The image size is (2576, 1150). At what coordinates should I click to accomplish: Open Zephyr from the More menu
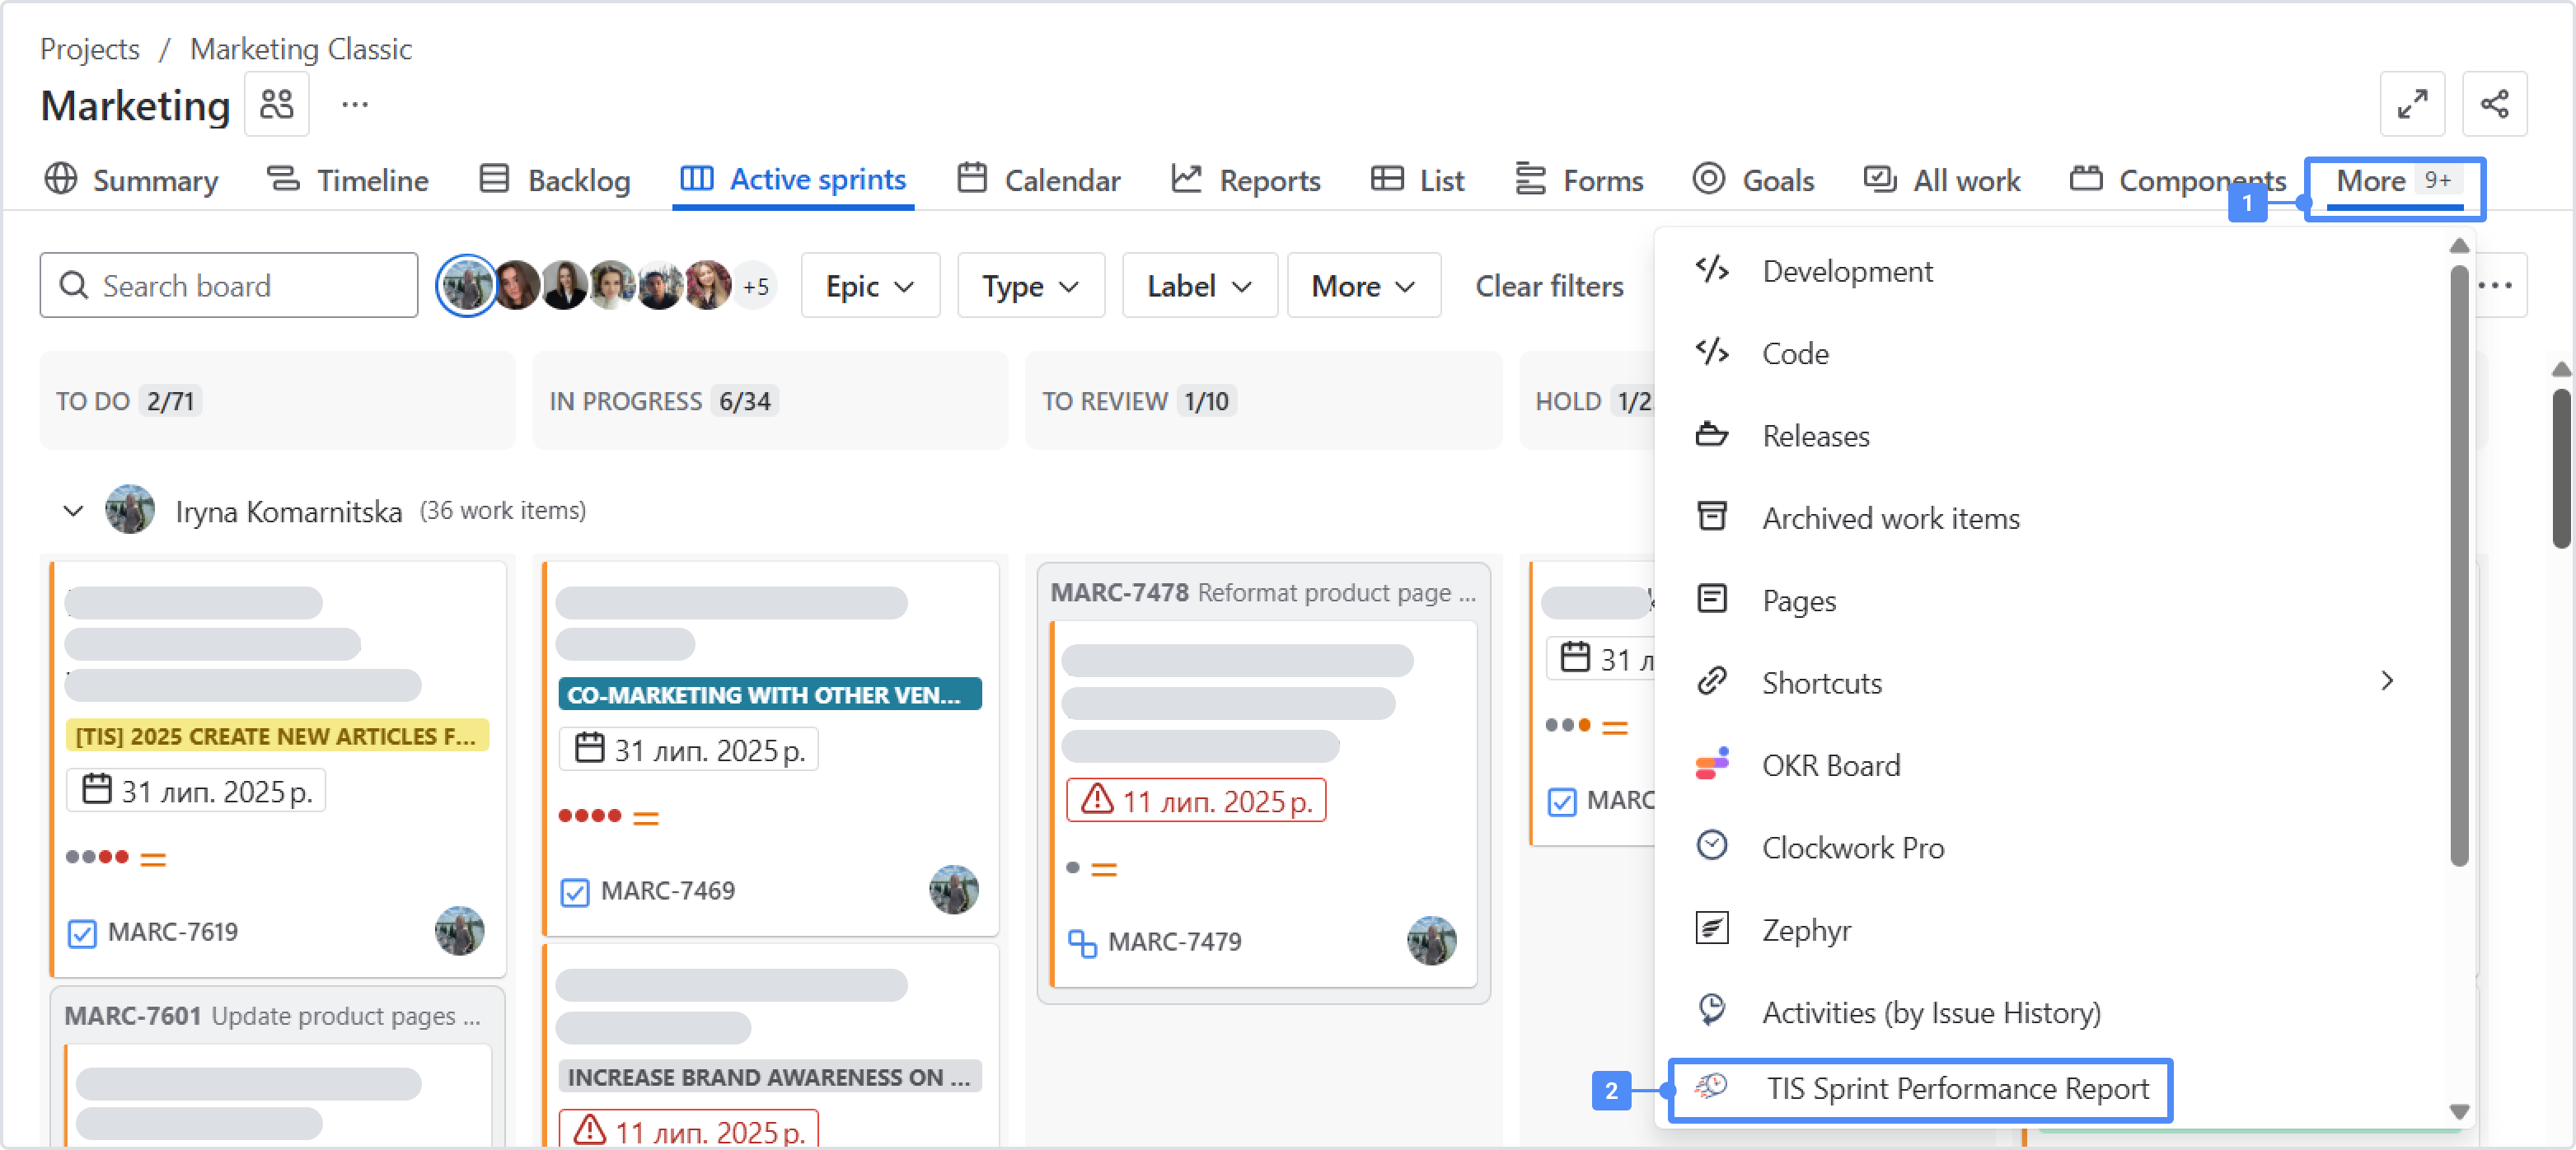pyautogui.click(x=1806, y=930)
